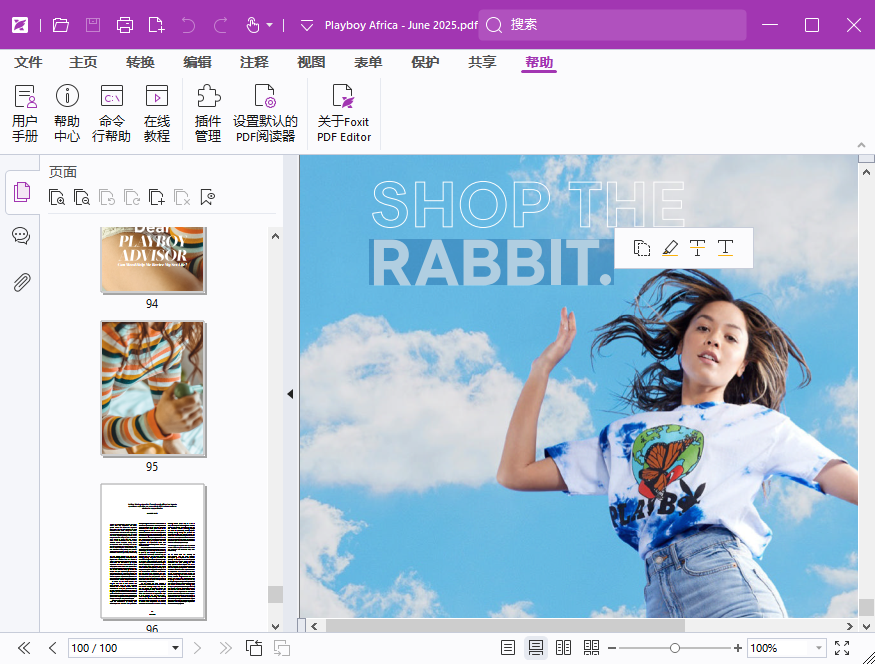
Task: Expand the hand tool dropdown arrow
Action: coord(270,25)
